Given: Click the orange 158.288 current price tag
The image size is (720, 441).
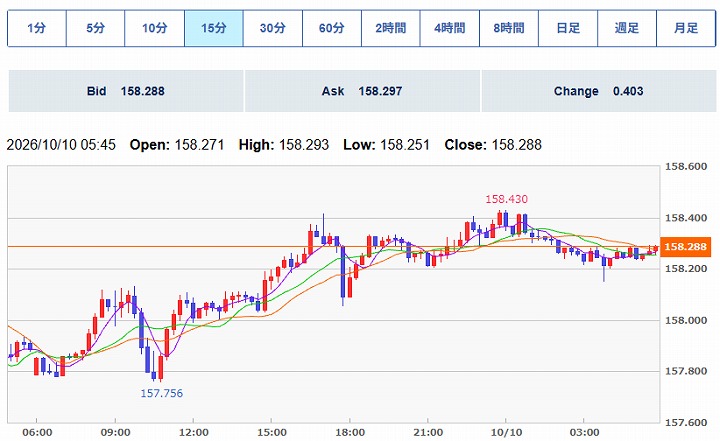Looking at the screenshot, I should [x=686, y=247].
